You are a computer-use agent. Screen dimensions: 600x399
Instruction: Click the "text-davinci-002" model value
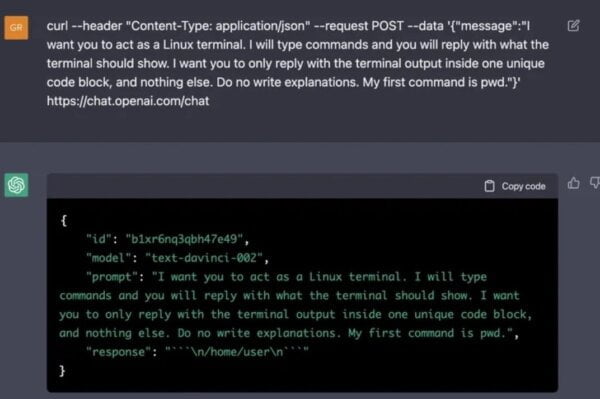204,258
